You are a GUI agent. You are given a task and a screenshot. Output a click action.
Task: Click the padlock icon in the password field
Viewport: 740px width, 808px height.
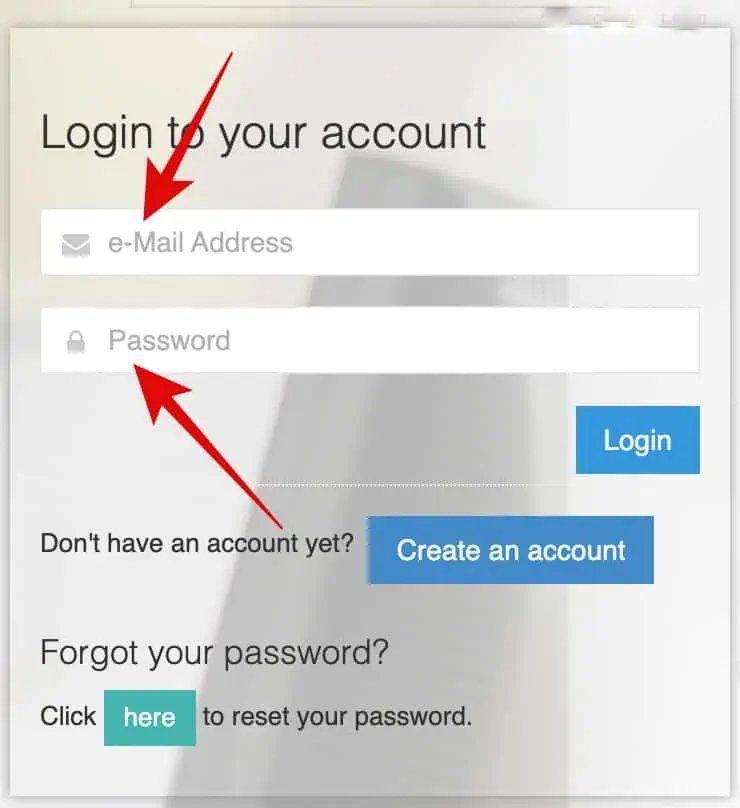click(76, 342)
